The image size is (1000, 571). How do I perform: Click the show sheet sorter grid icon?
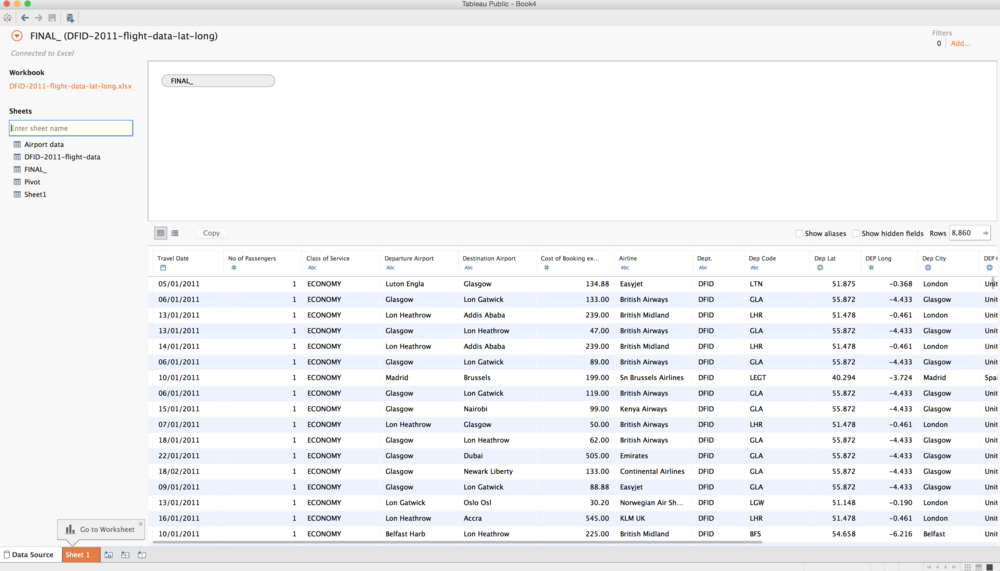click(967, 567)
